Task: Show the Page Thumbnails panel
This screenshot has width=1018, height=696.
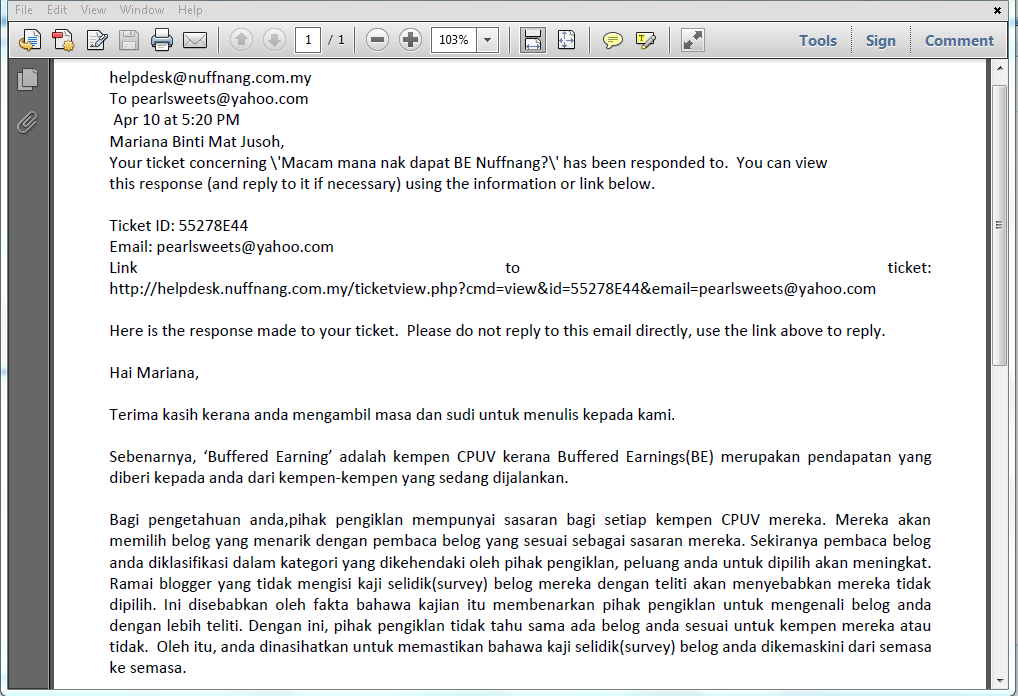Action: pos(27,79)
